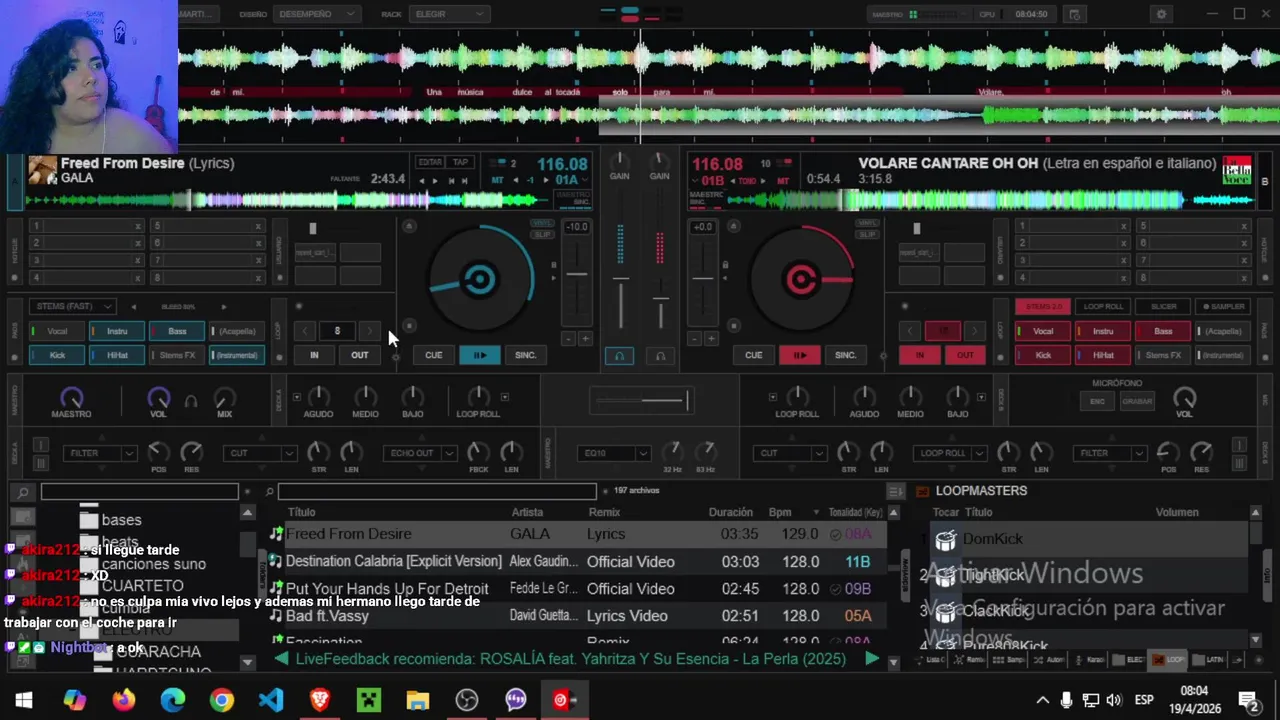Viewport: 1280px width, 720px height.
Task: Click the browser track search input field
Action: point(436,492)
